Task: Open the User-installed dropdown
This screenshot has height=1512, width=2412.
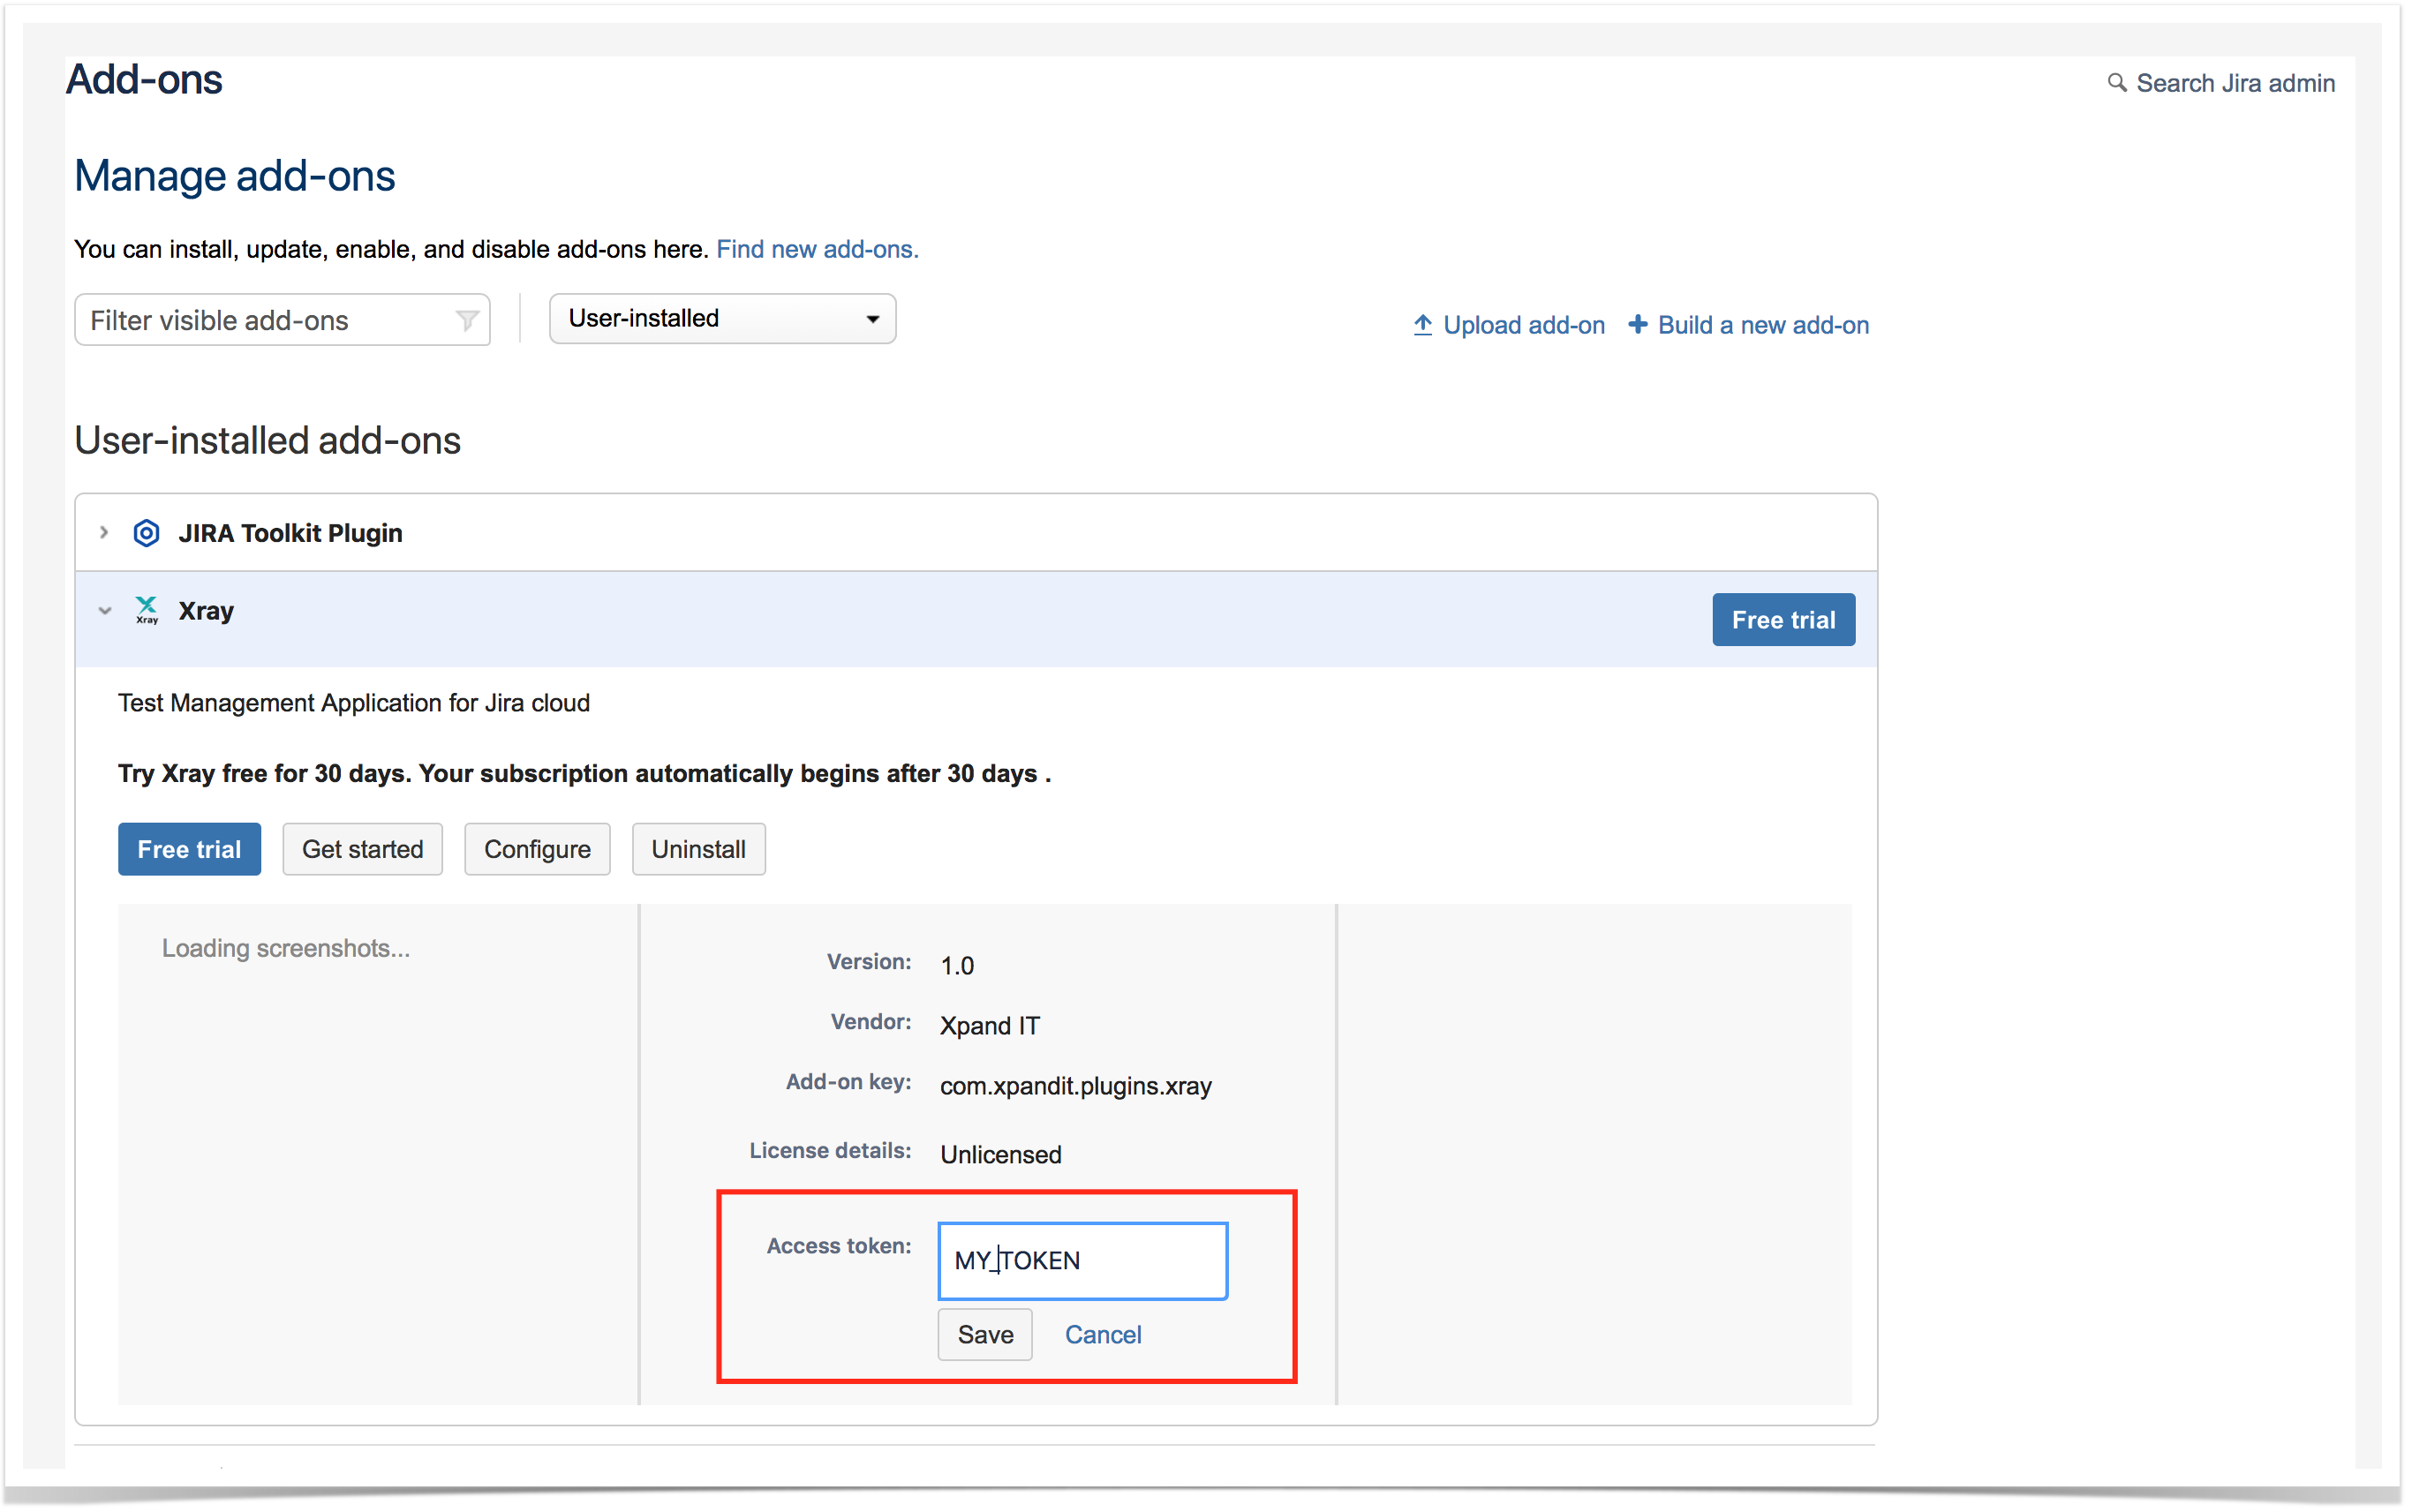Action: point(722,319)
